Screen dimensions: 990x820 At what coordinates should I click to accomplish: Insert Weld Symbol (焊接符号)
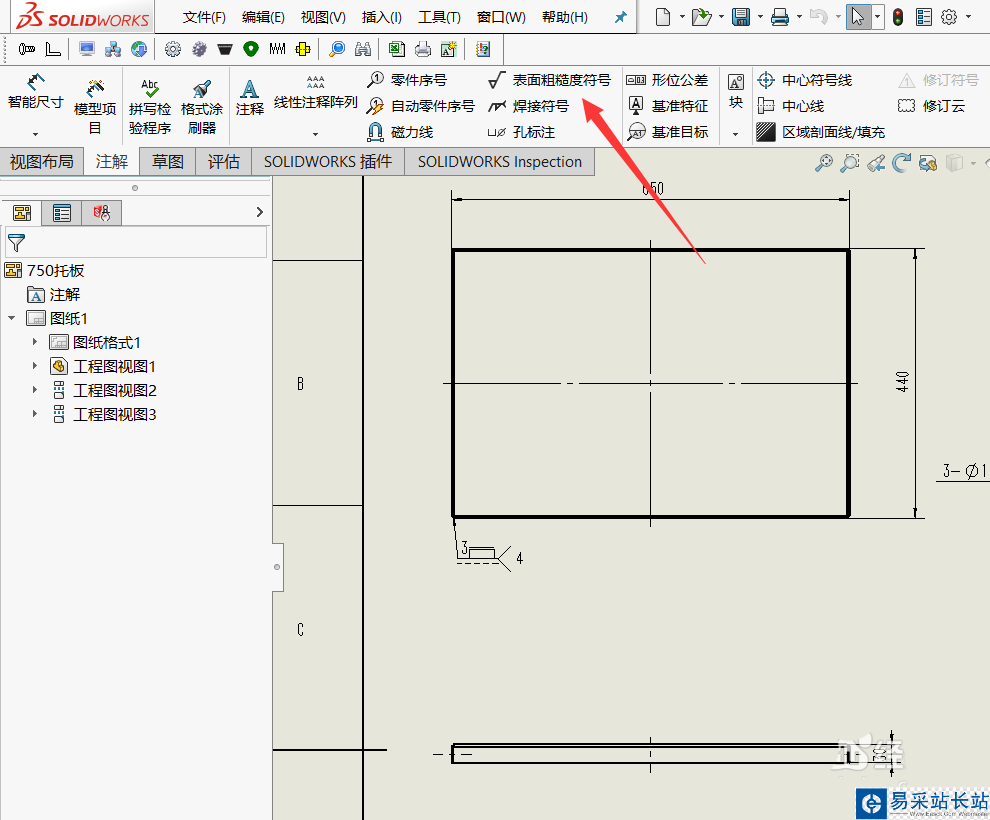click(x=528, y=106)
